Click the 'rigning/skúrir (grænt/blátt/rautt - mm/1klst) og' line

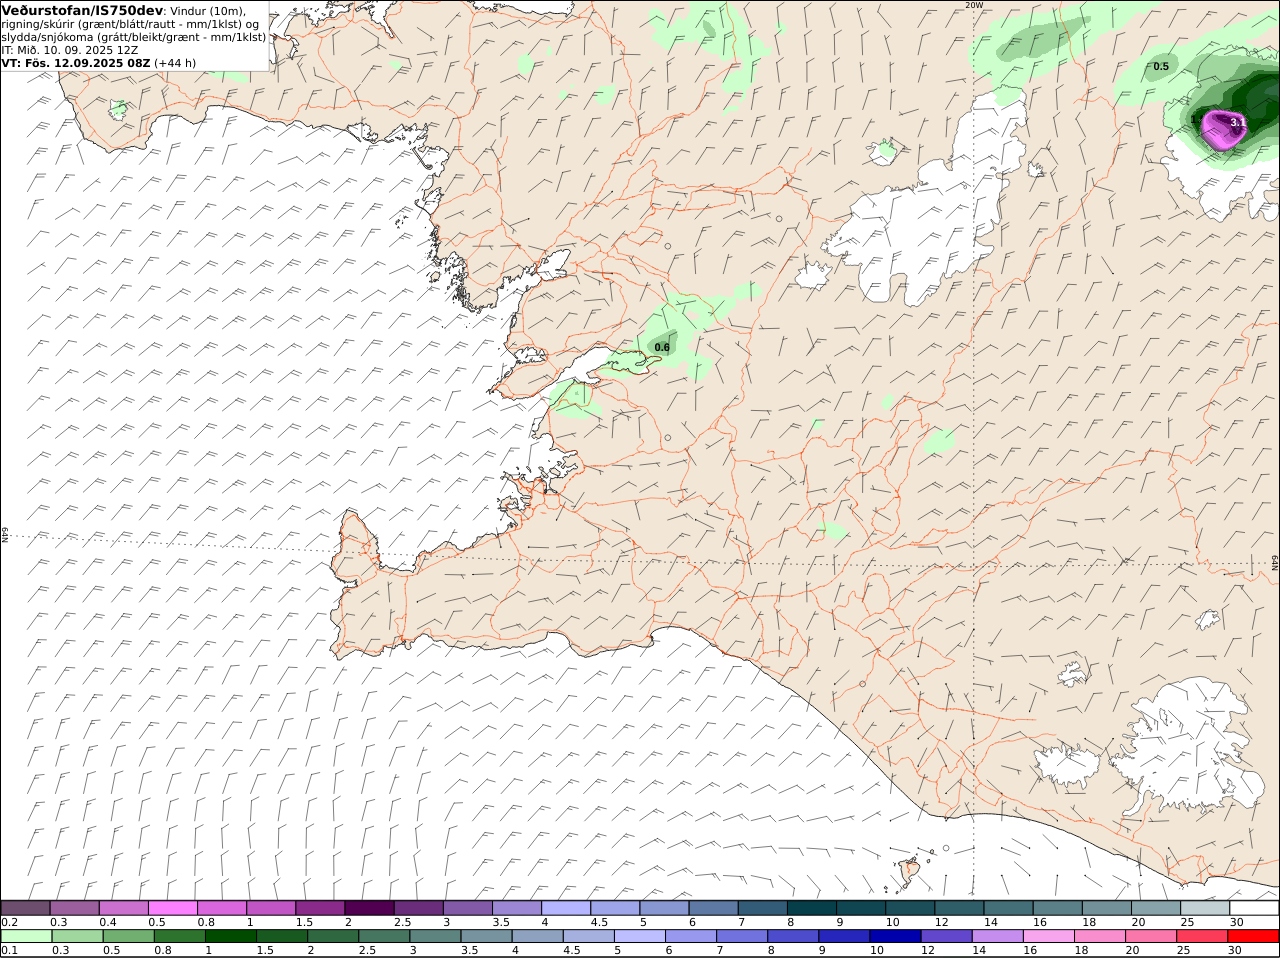click(x=130, y=23)
